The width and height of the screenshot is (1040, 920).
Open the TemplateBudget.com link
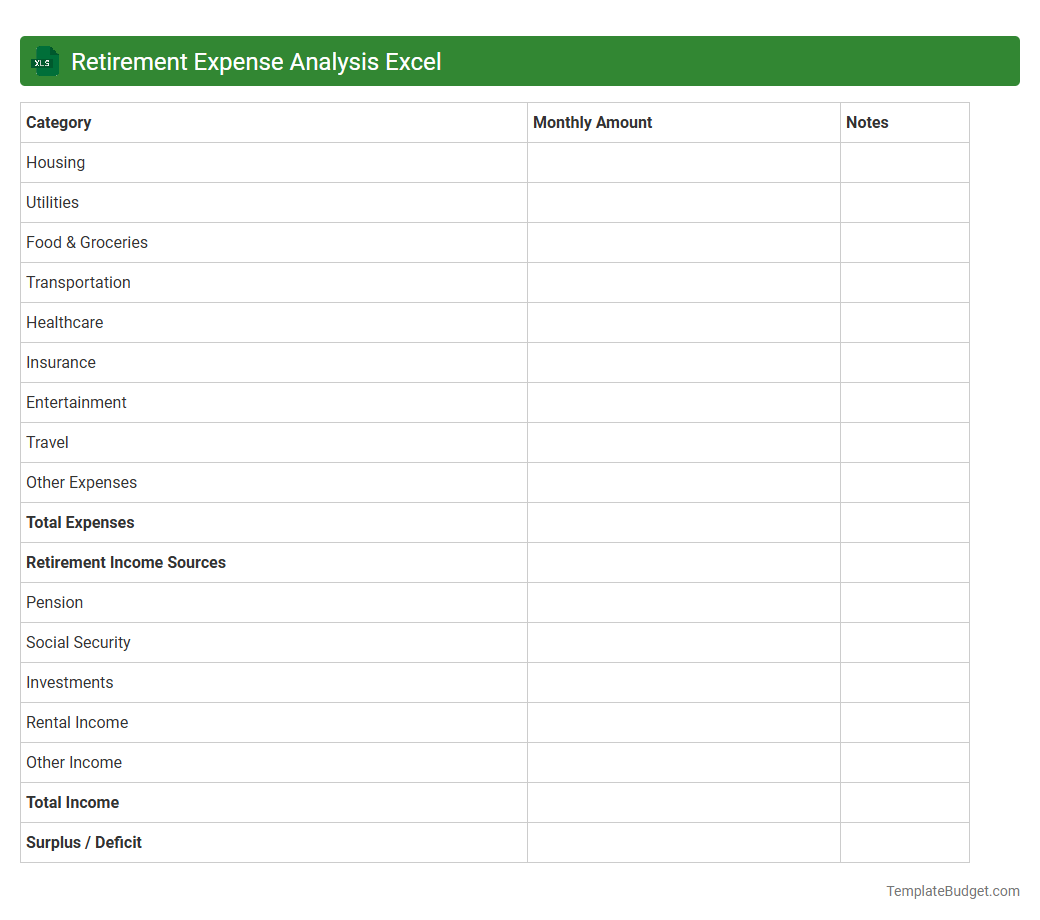pyautogui.click(x=952, y=890)
